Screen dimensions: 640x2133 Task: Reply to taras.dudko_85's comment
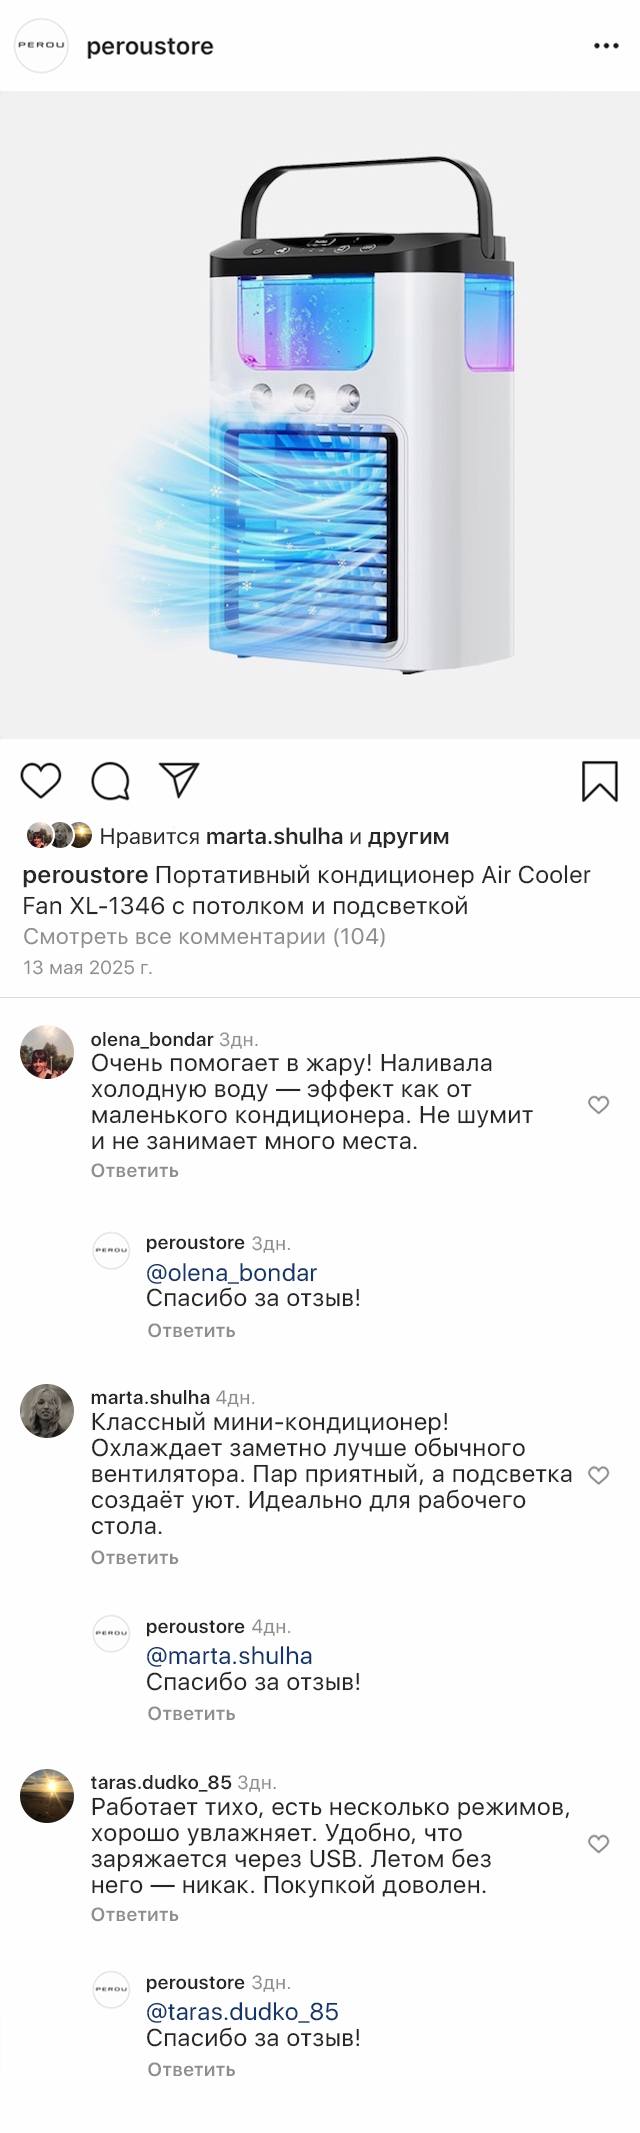pyautogui.click(x=135, y=1914)
